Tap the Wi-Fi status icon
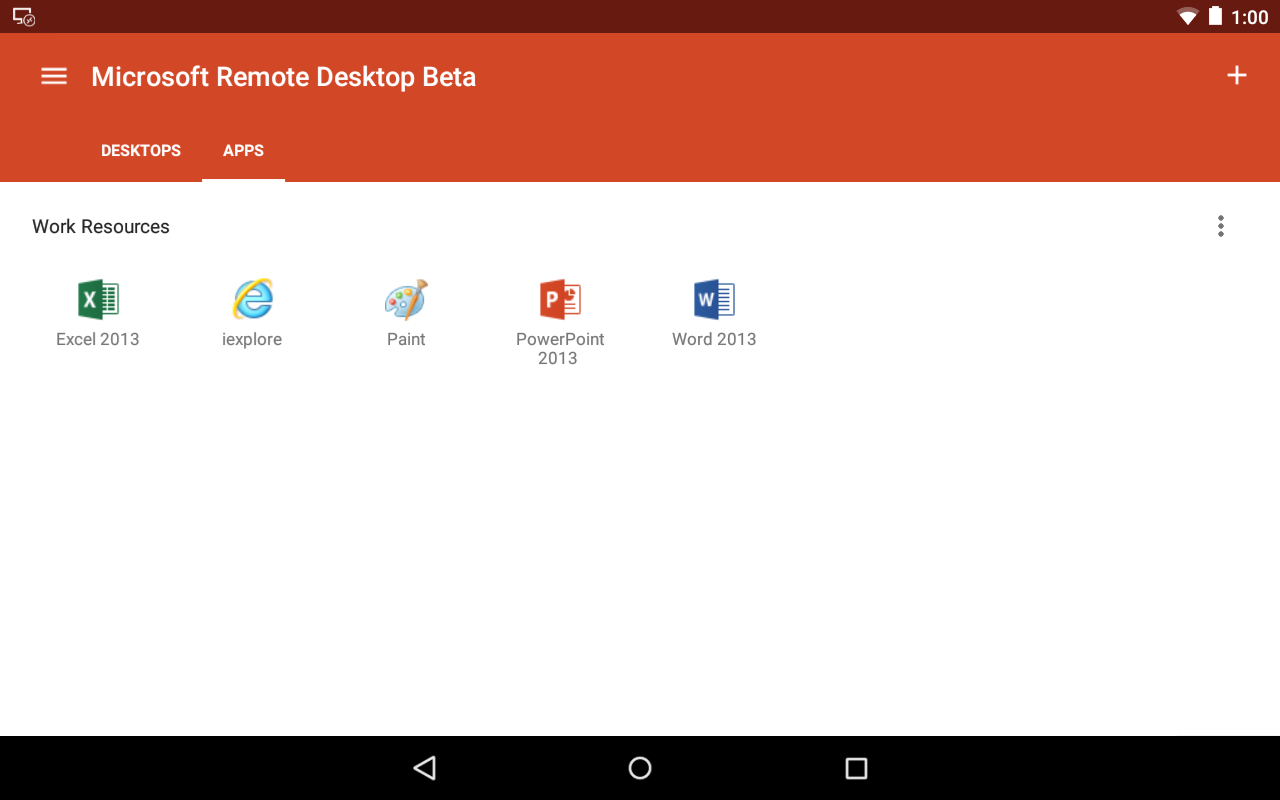 (1188, 16)
